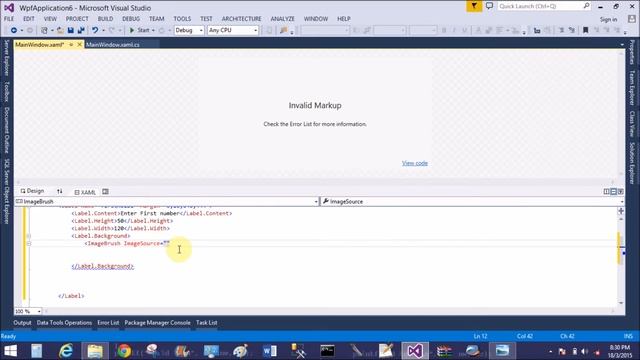640x360 pixels.
Task: Open Microsoft Word from the taskbar
Action: point(269,351)
